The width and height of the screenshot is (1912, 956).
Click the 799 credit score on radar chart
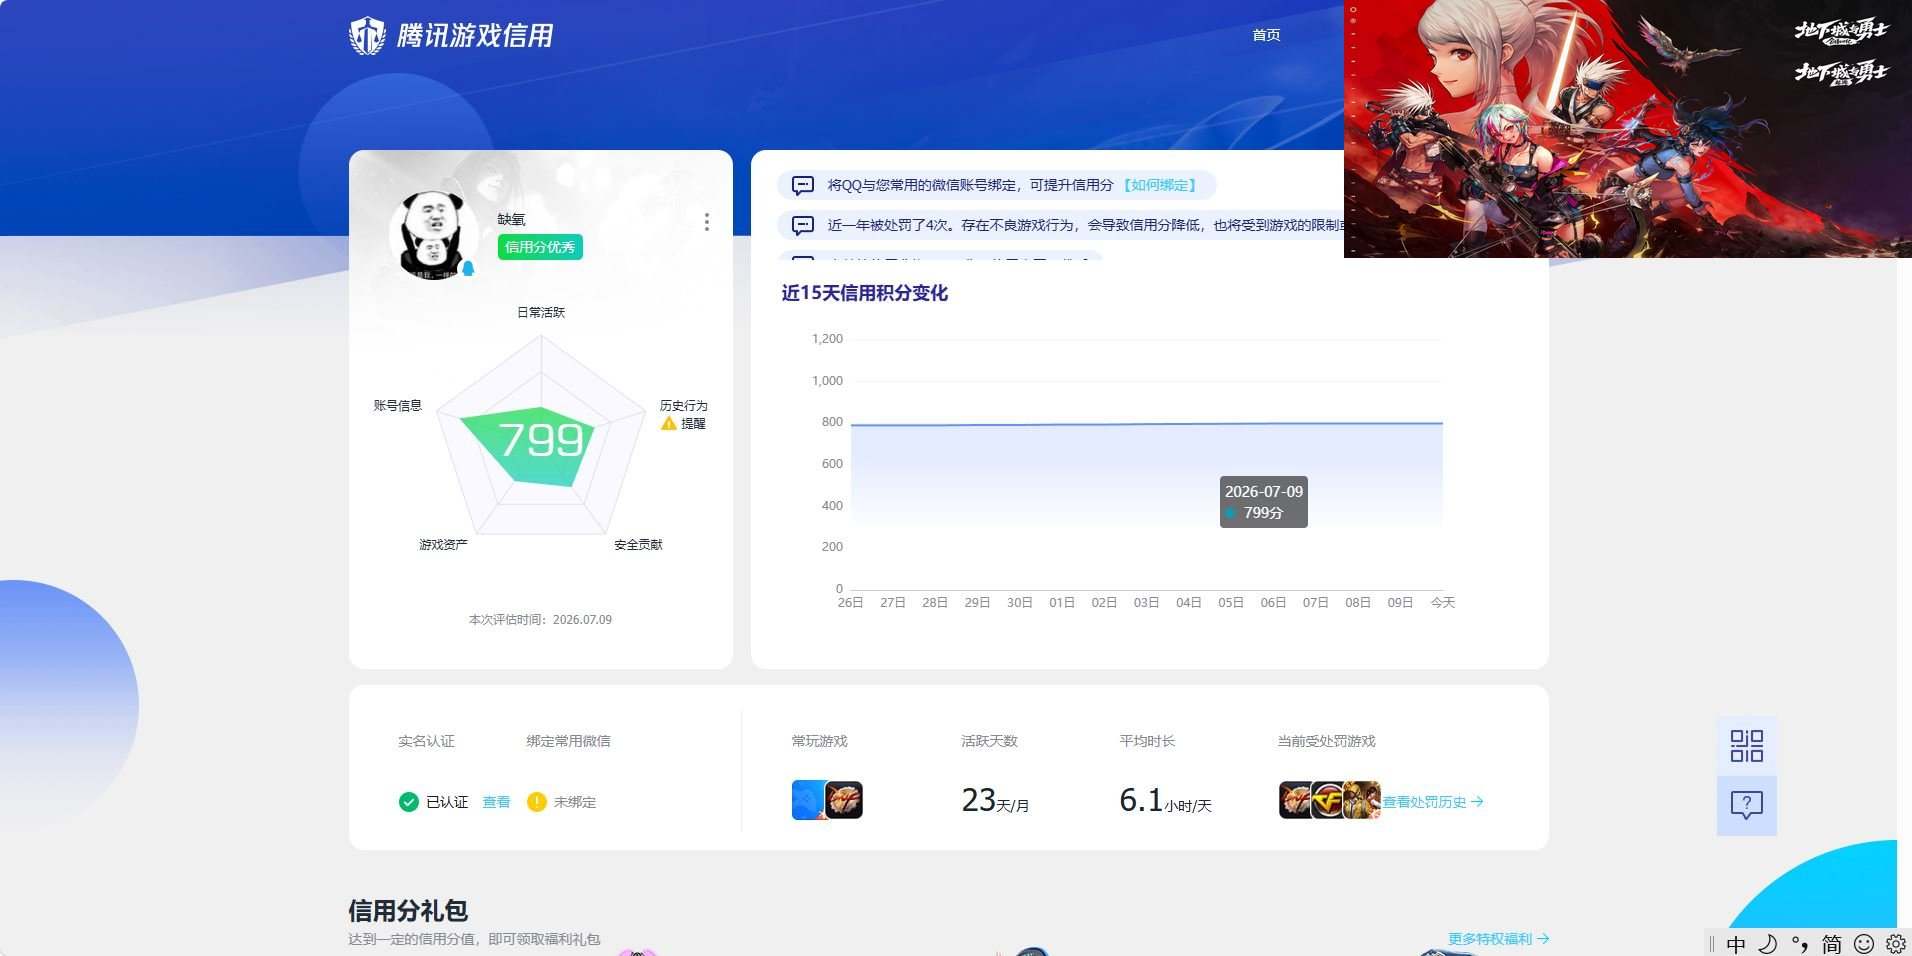(x=541, y=440)
